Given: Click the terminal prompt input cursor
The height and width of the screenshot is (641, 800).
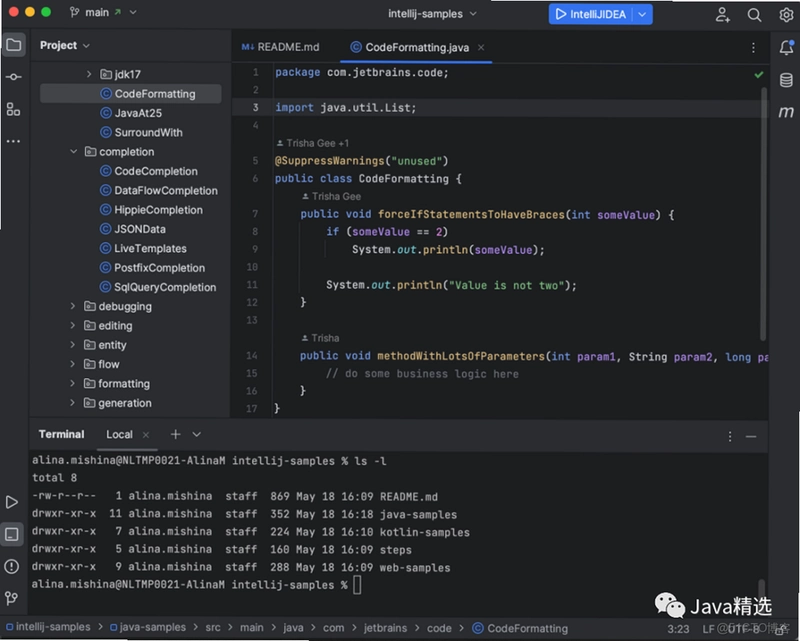Looking at the screenshot, I should [x=357, y=585].
